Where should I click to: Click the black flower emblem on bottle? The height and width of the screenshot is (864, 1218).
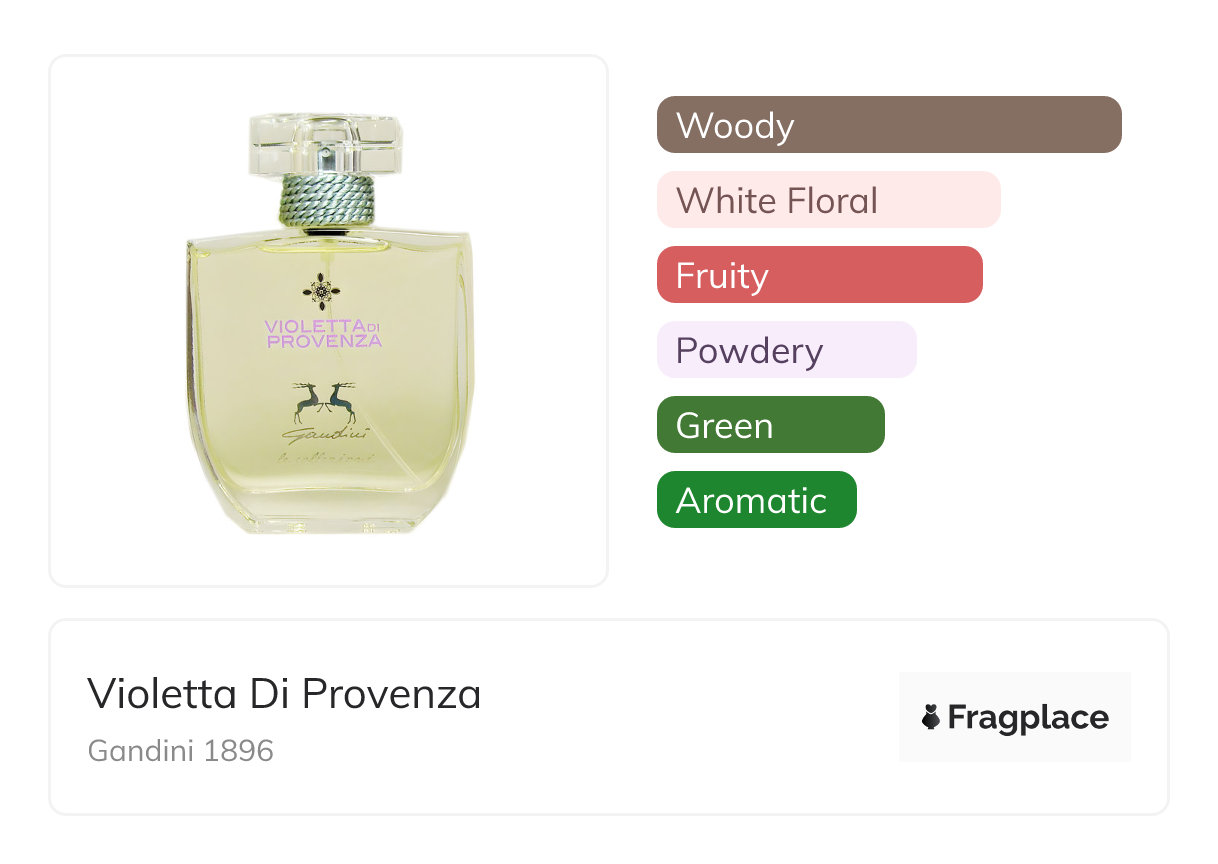[321, 292]
